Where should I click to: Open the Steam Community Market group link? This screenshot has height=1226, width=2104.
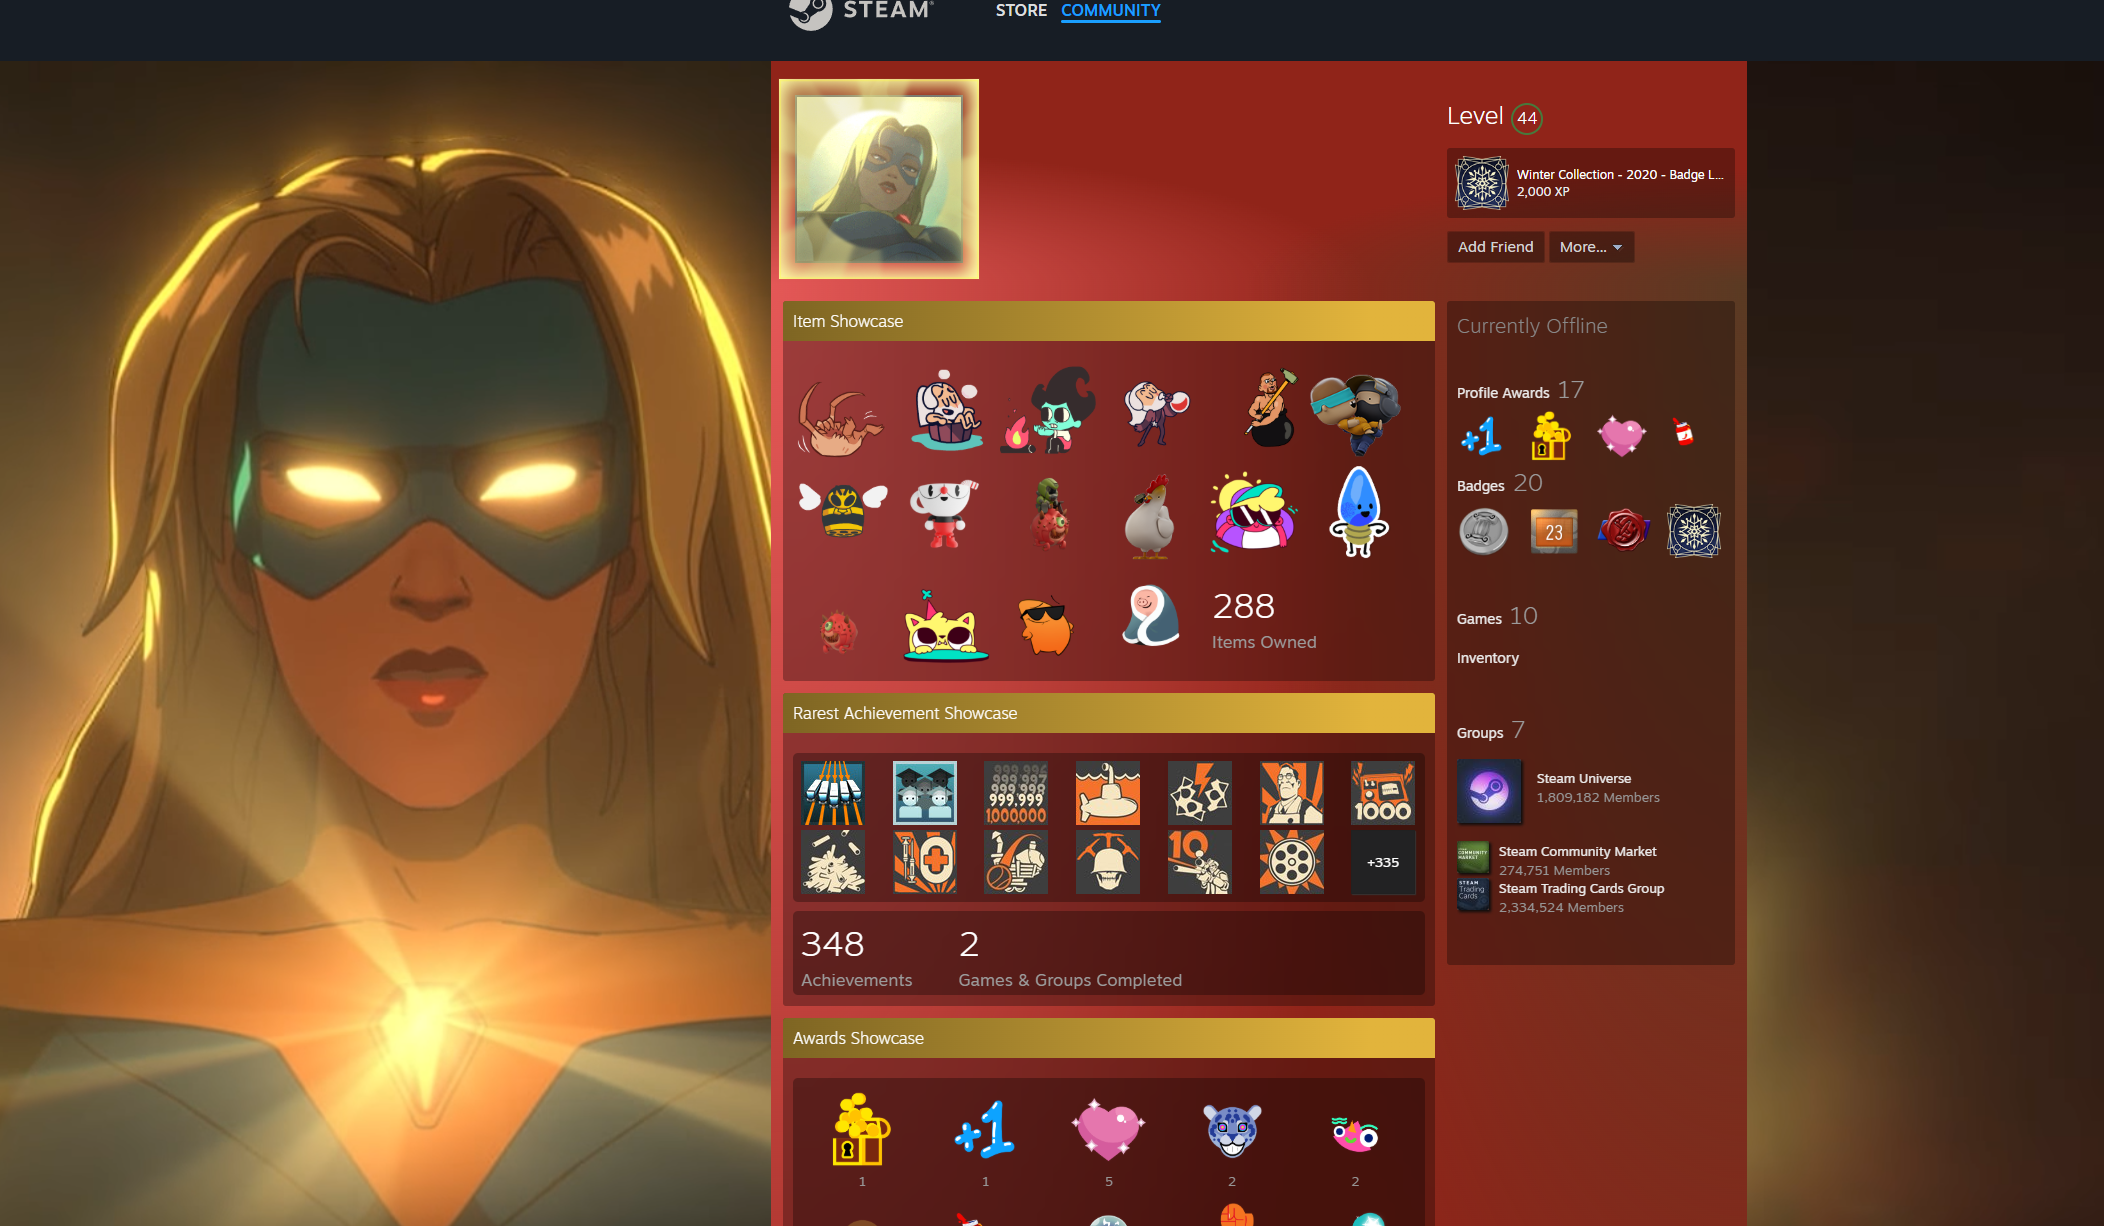1577,851
